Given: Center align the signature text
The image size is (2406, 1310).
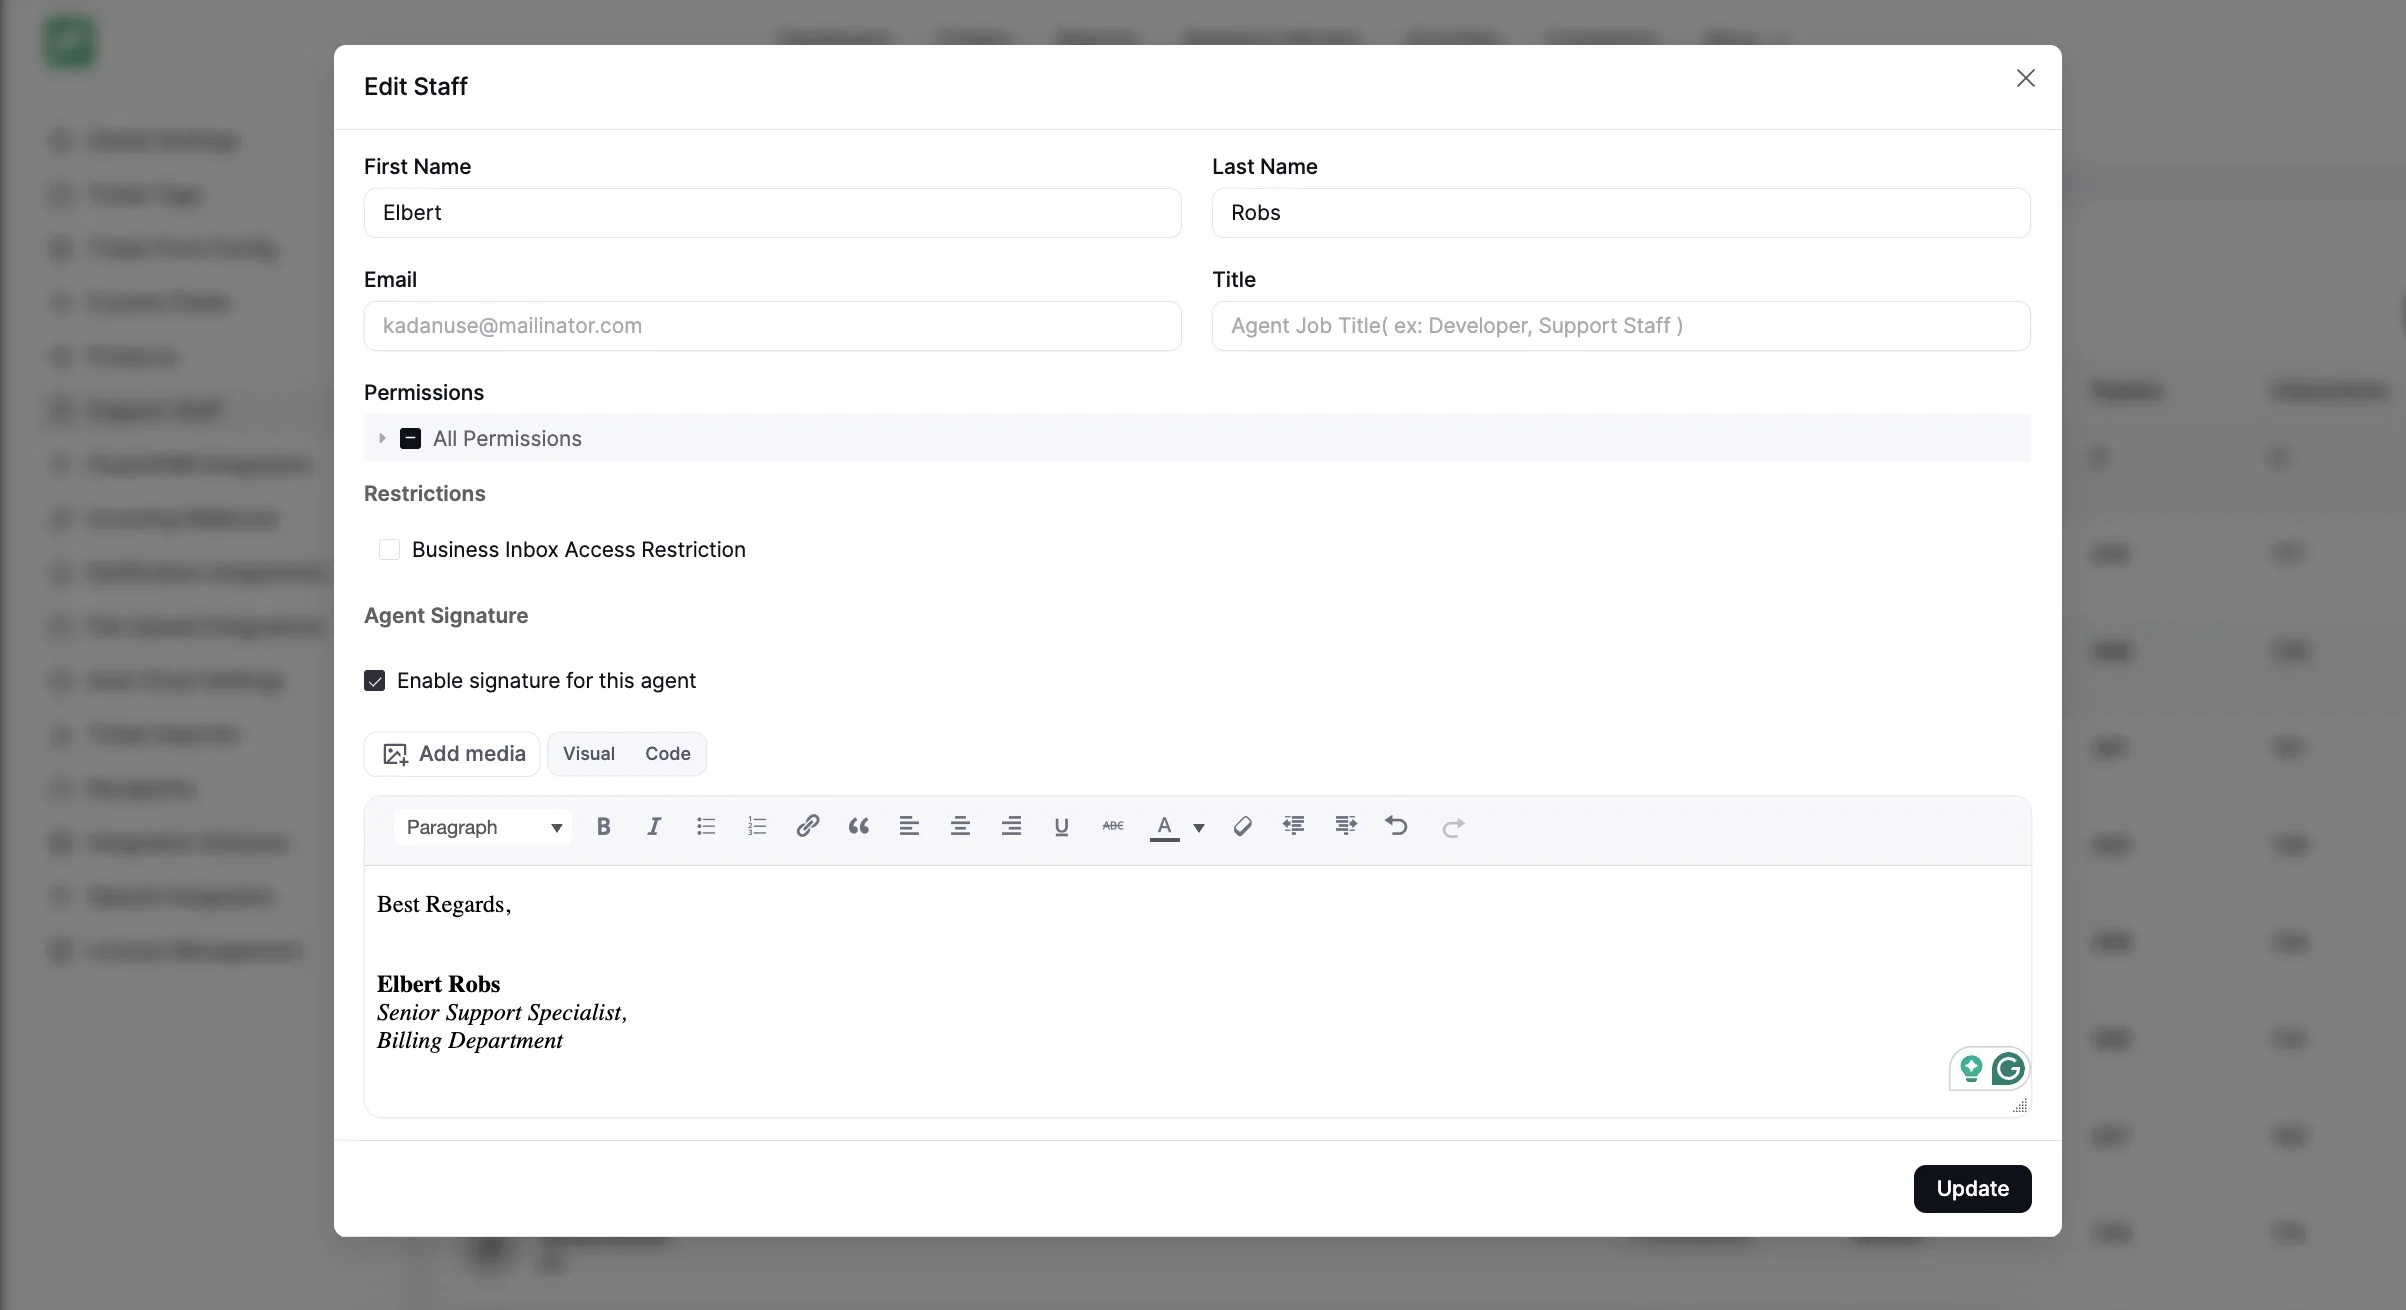Looking at the screenshot, I should (960, 827).
